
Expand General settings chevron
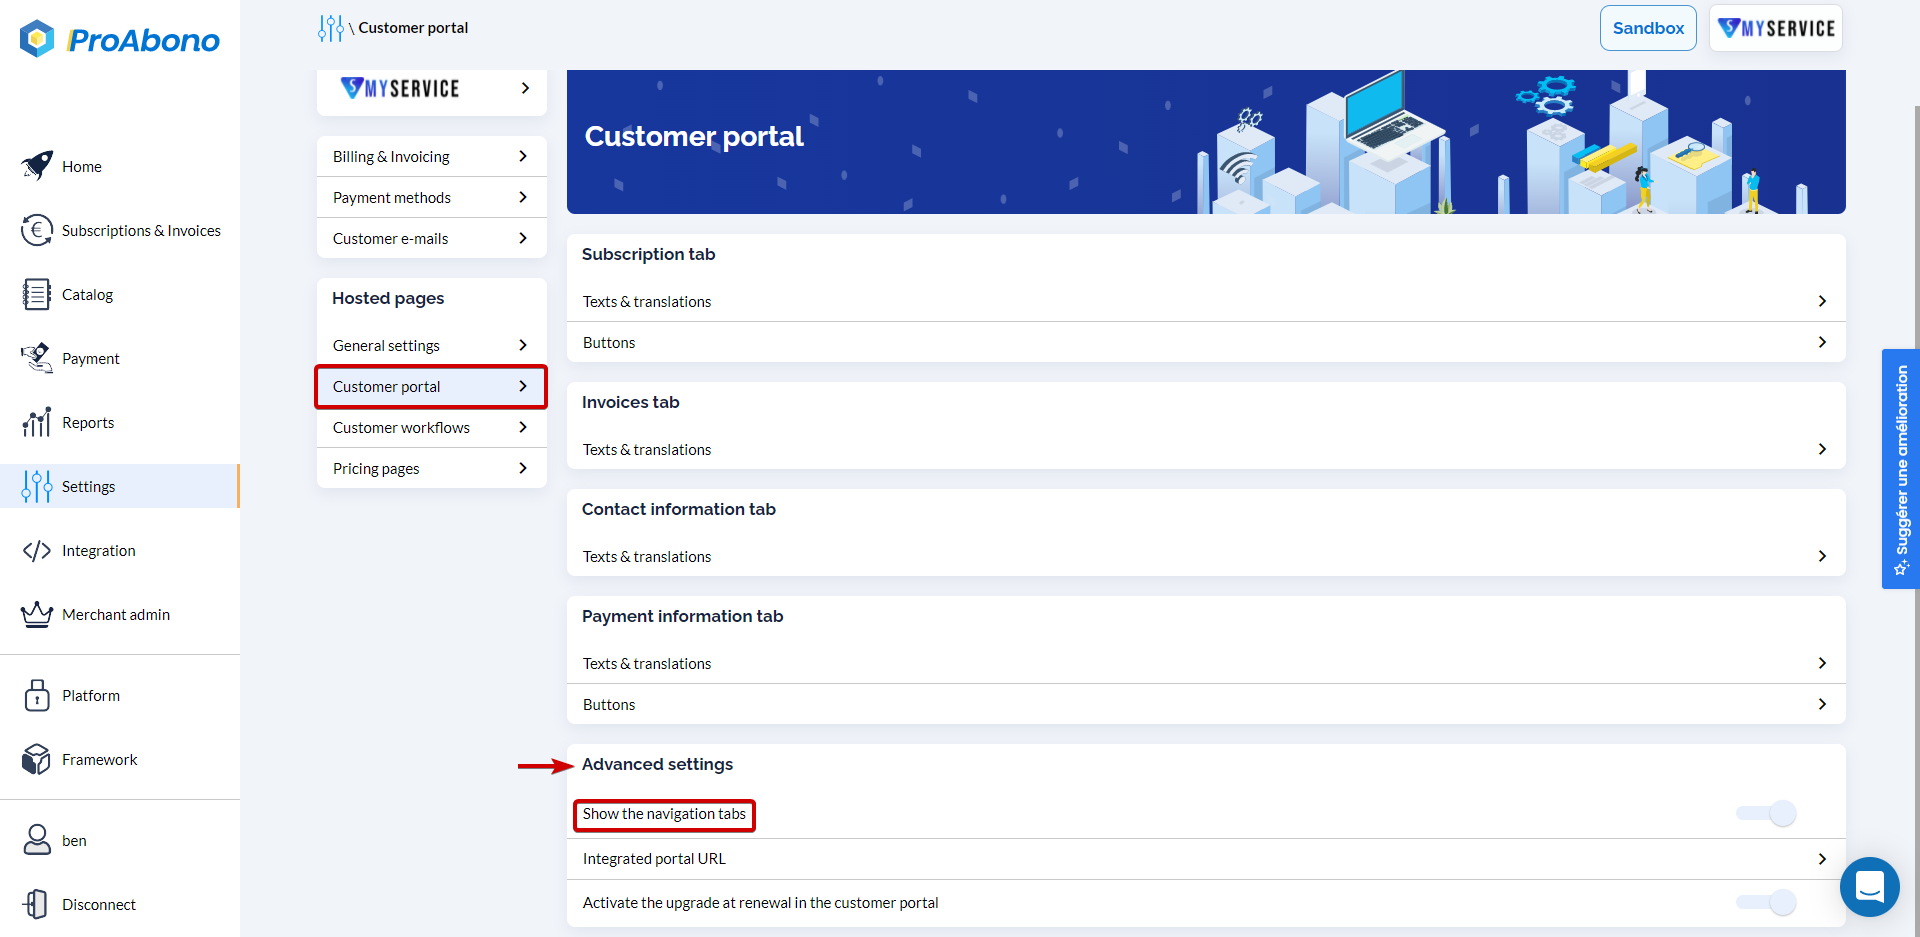coord(523,345)
